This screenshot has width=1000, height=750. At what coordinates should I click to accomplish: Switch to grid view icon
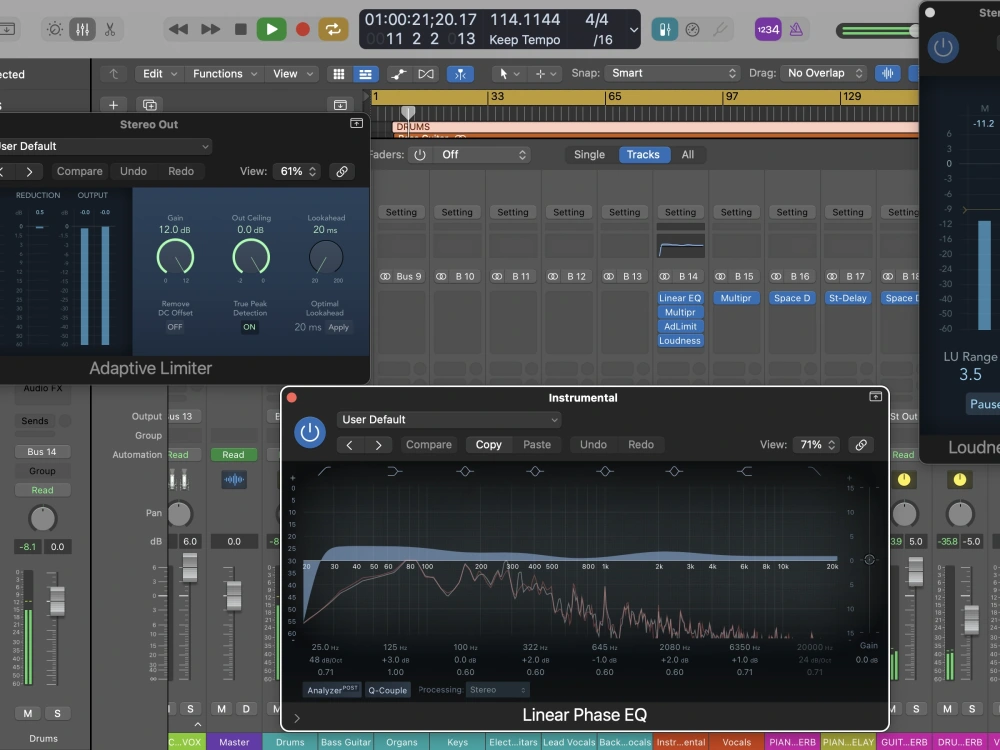point(339,74)
